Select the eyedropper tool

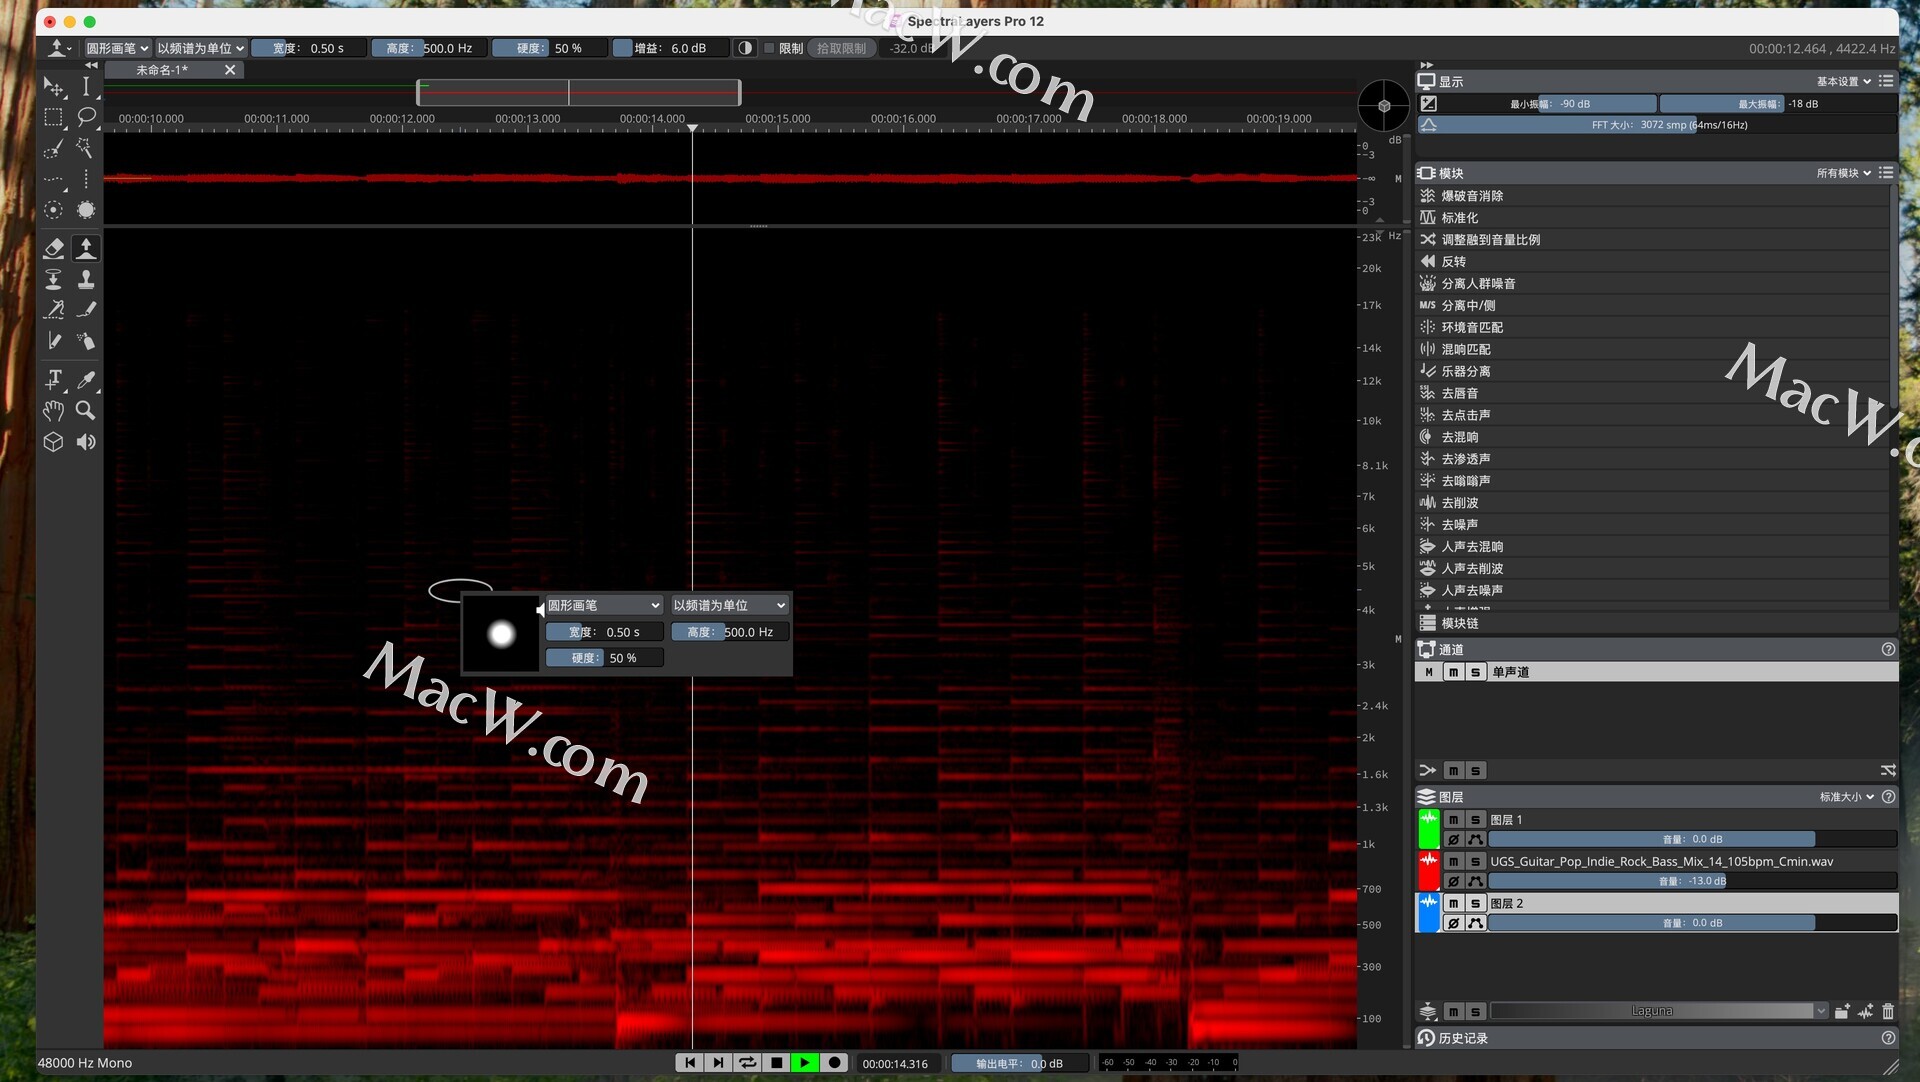click(x=86, y=380)
